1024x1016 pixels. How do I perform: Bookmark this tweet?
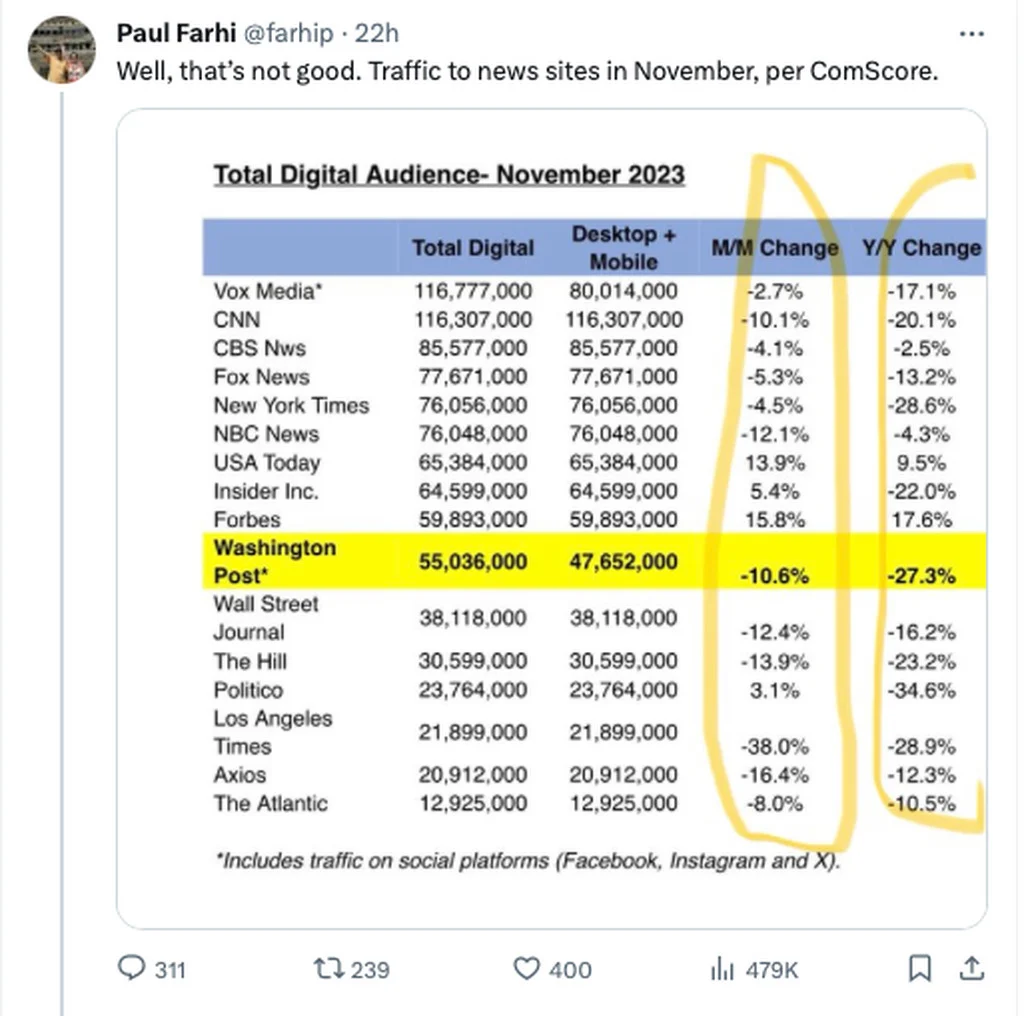coord(920,967)
